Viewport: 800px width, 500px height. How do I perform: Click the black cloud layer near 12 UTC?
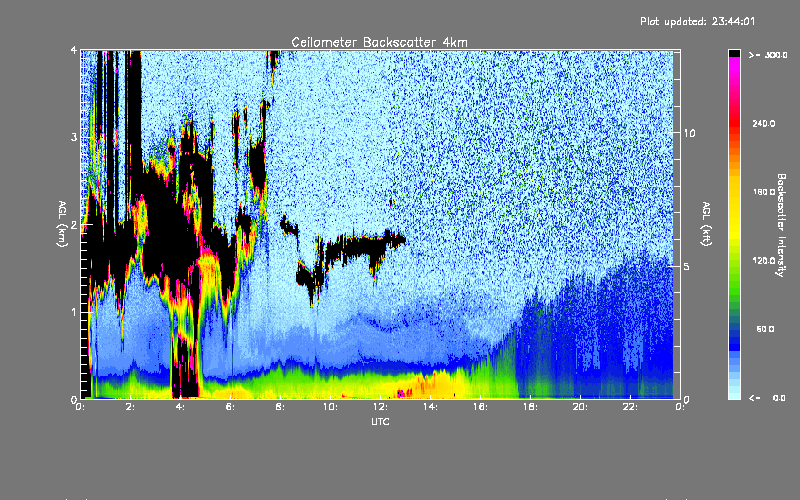(x=365, y=246)
